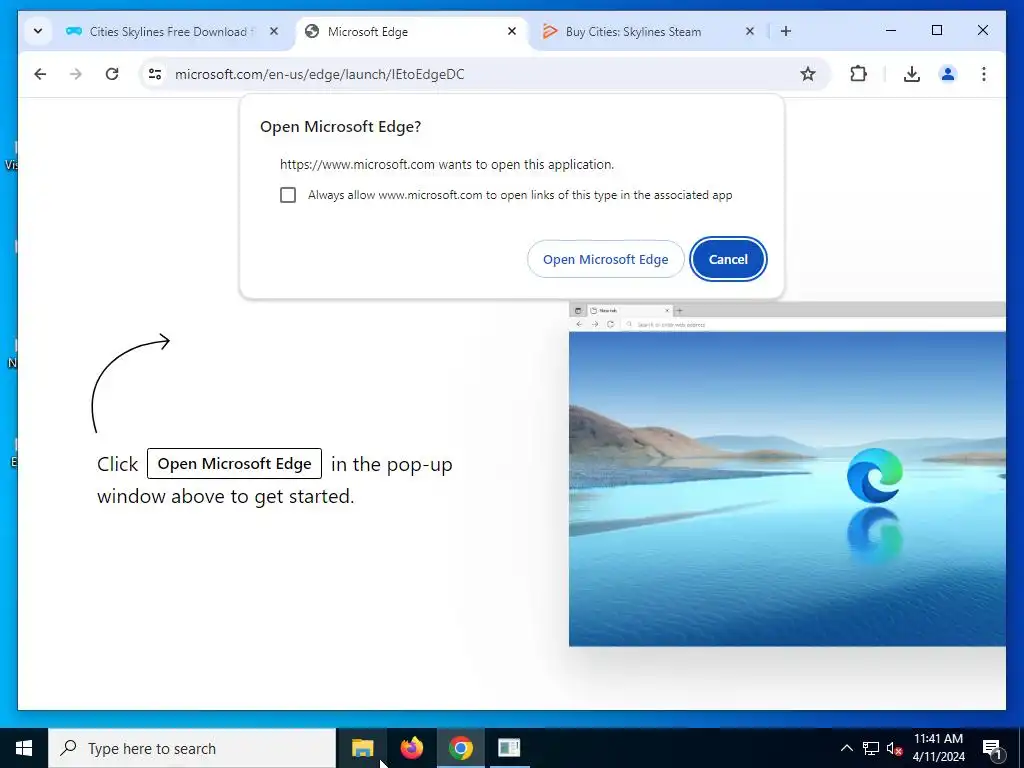
Task: Minimize the Chrome window
Action: pos(891,31)
